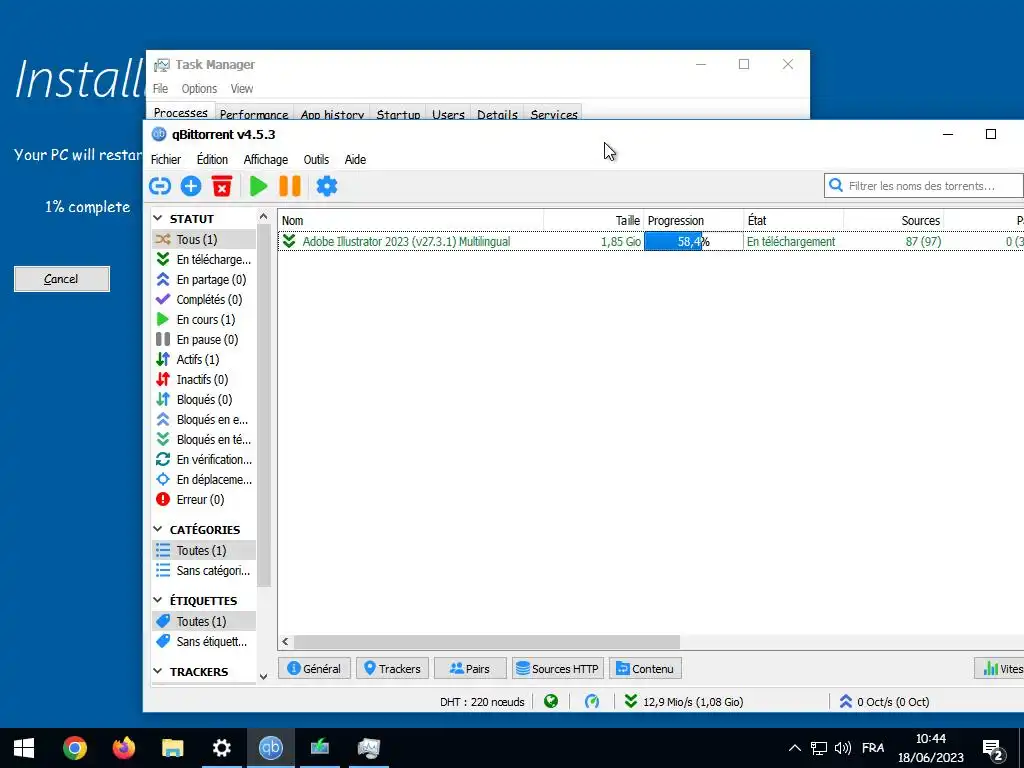1024x768 pixels.
Task: Select the Inactifs (0) filter
Action: (x=204, y=379)
